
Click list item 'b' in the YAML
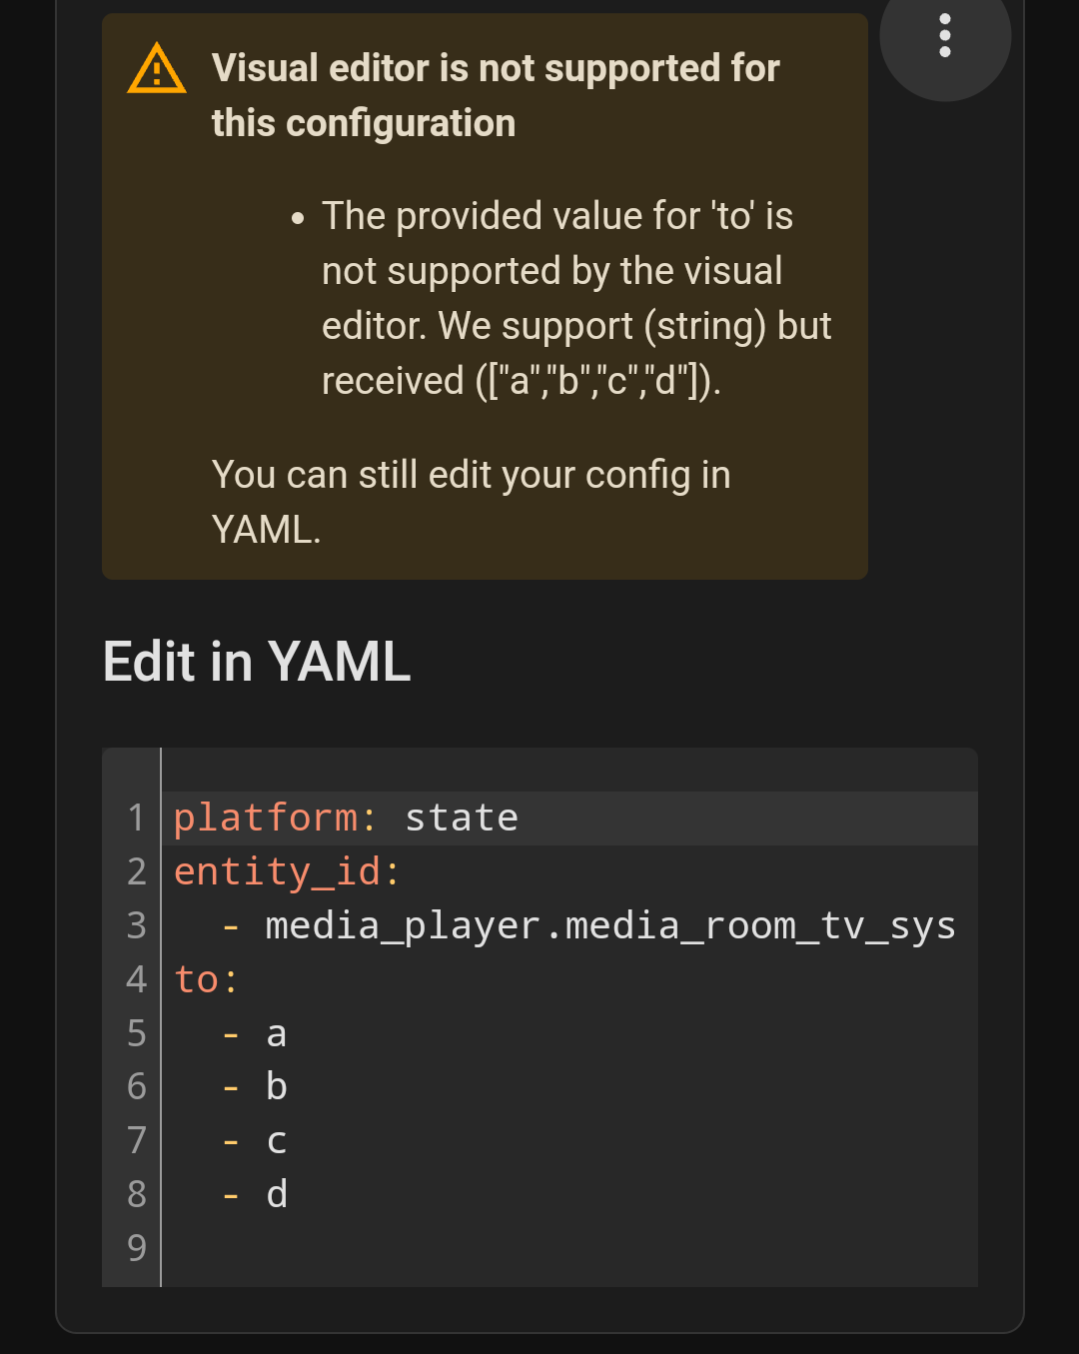[277, 1087]
